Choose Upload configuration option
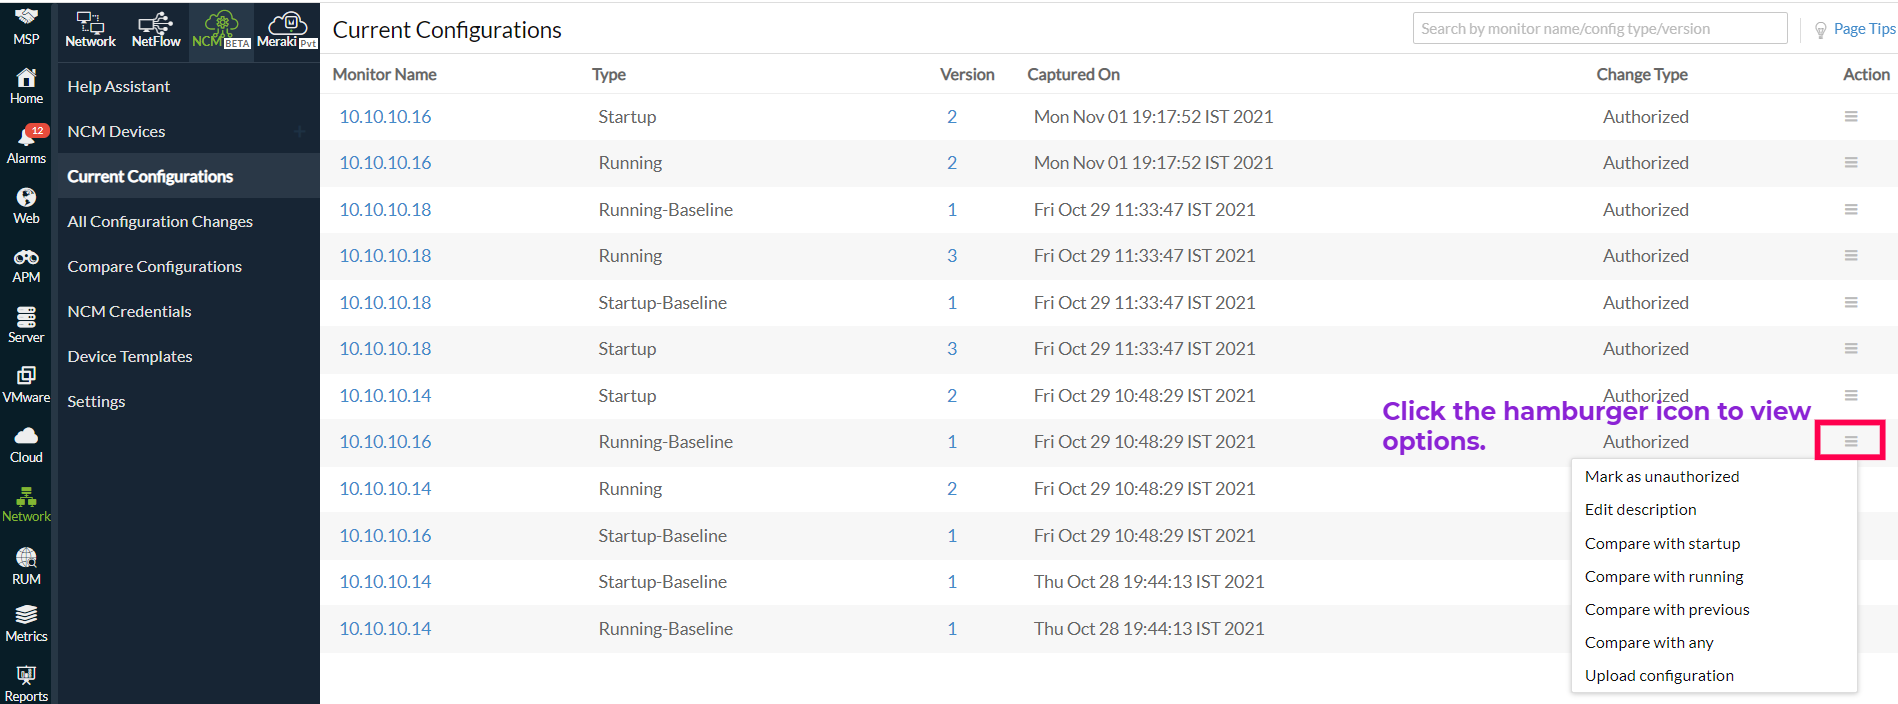The image size is (1898, 704). point(1659,675)
